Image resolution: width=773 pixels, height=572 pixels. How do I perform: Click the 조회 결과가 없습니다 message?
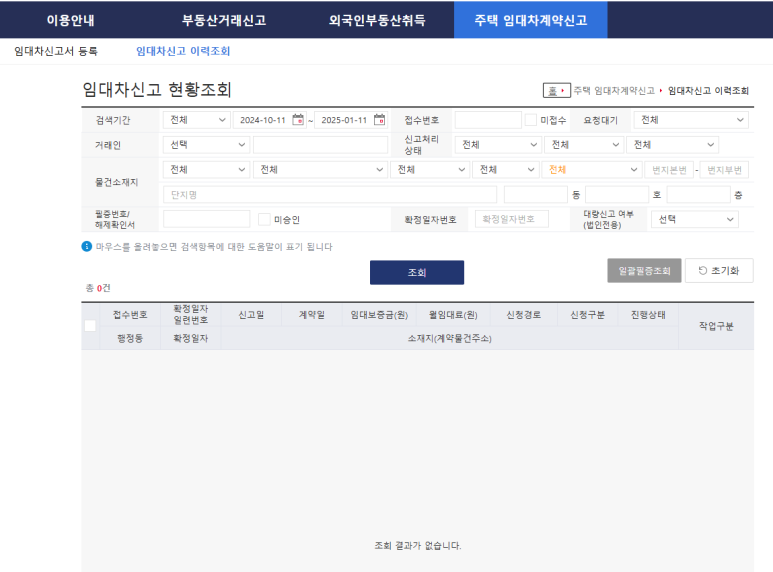(x=418, y=545)
